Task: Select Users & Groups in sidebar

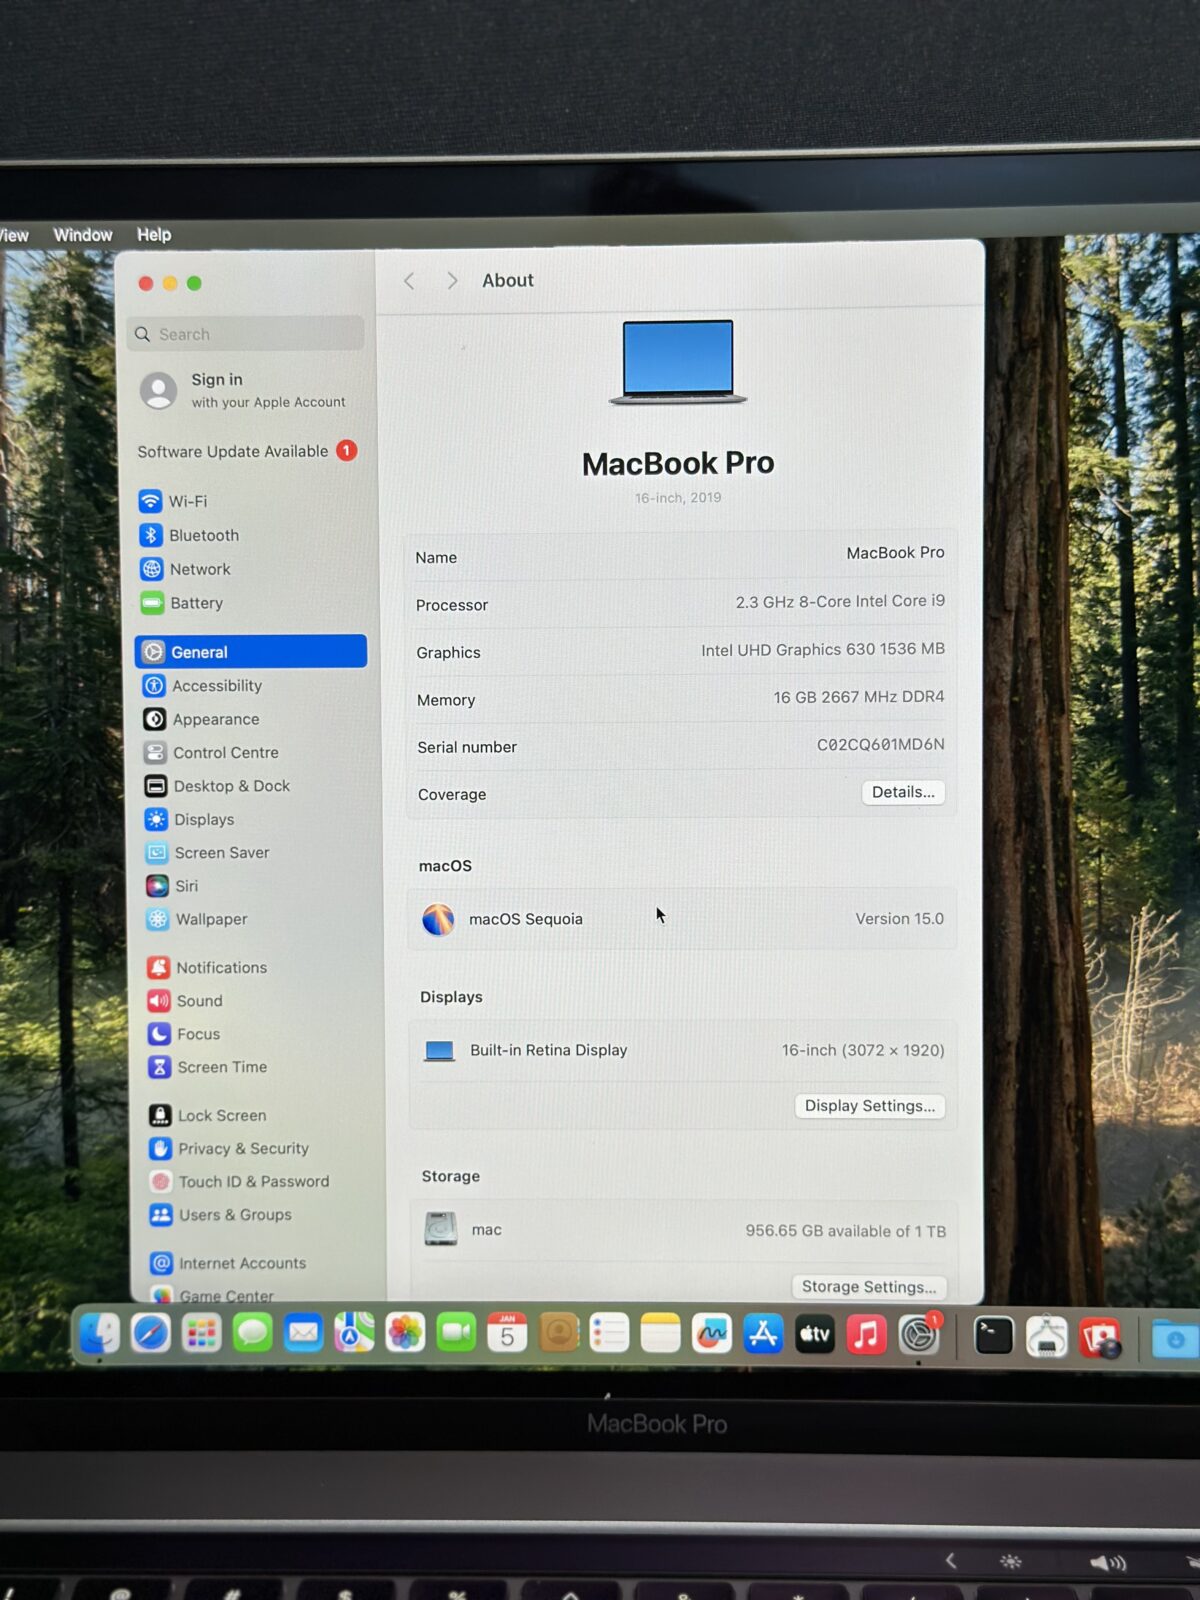Action: [220, 1215]
